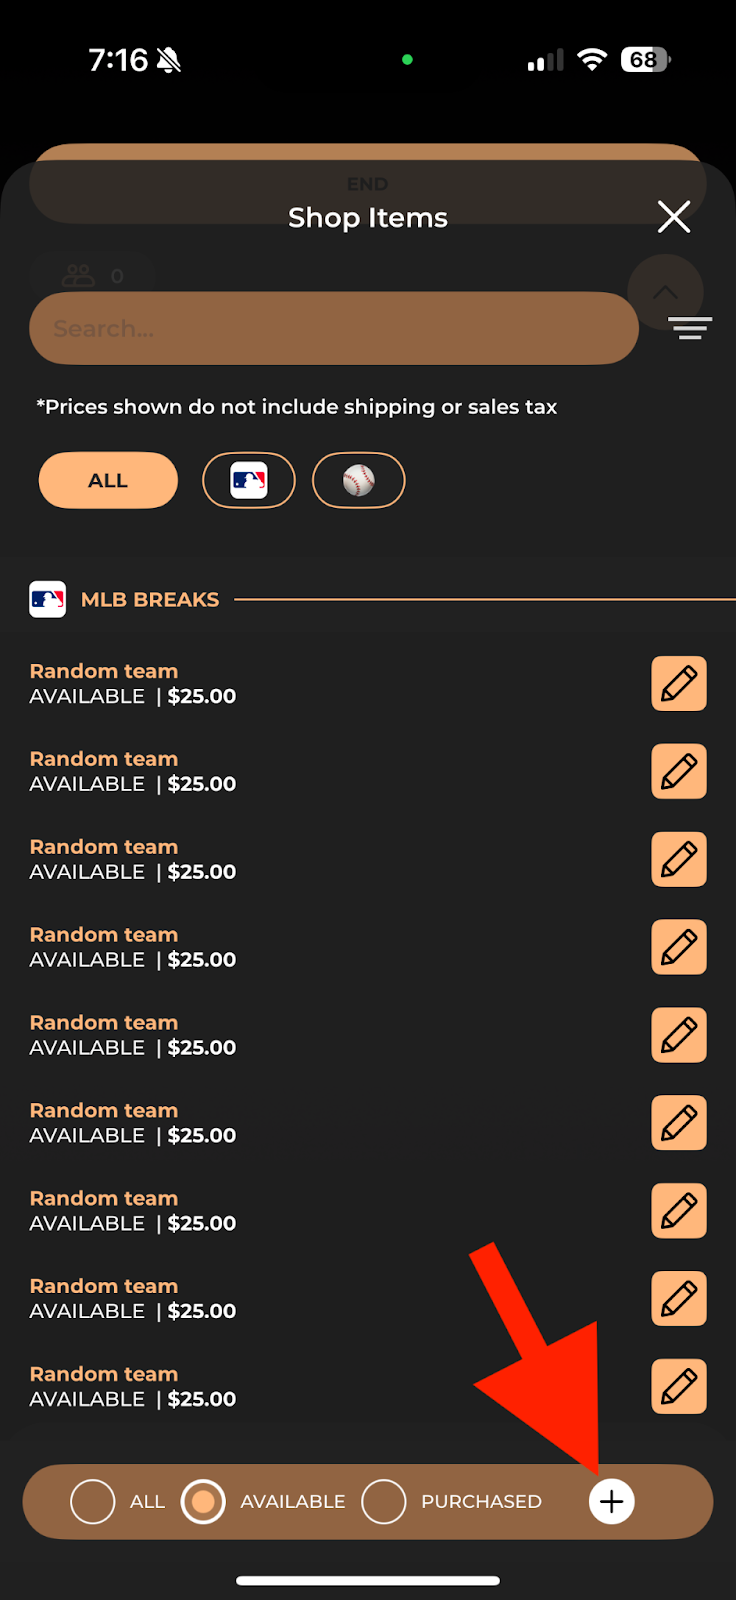Edit the fifth Random team listing

[679, 1035]
